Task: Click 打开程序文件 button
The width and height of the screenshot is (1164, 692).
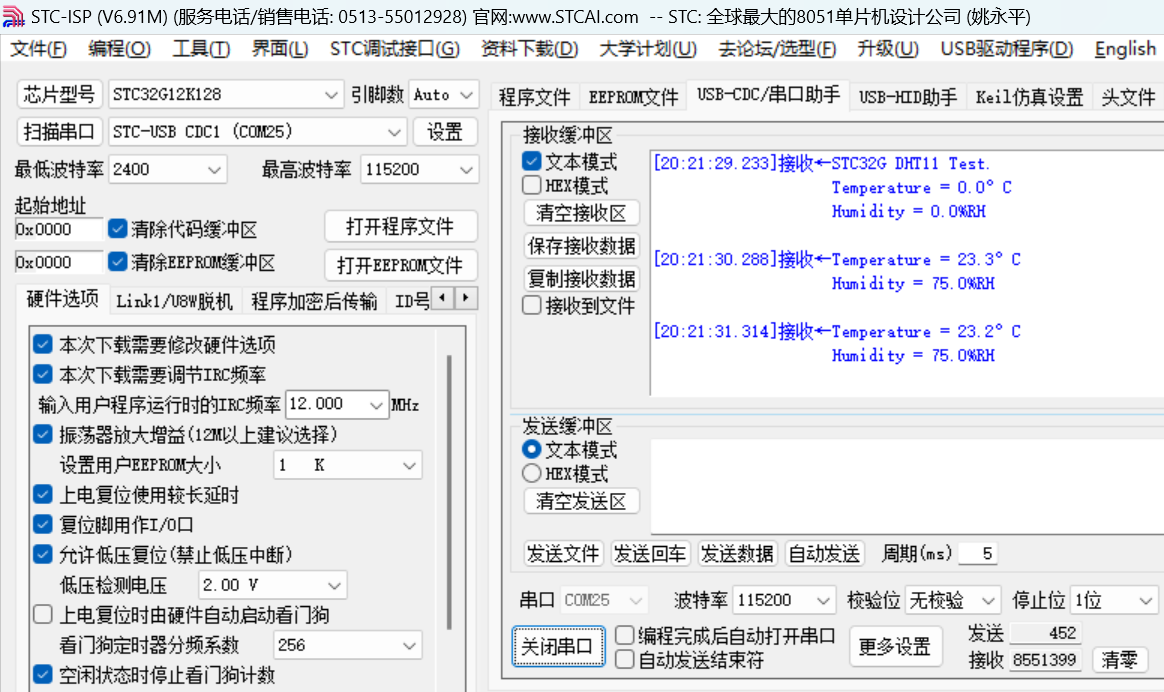Action: click(400, 226)
